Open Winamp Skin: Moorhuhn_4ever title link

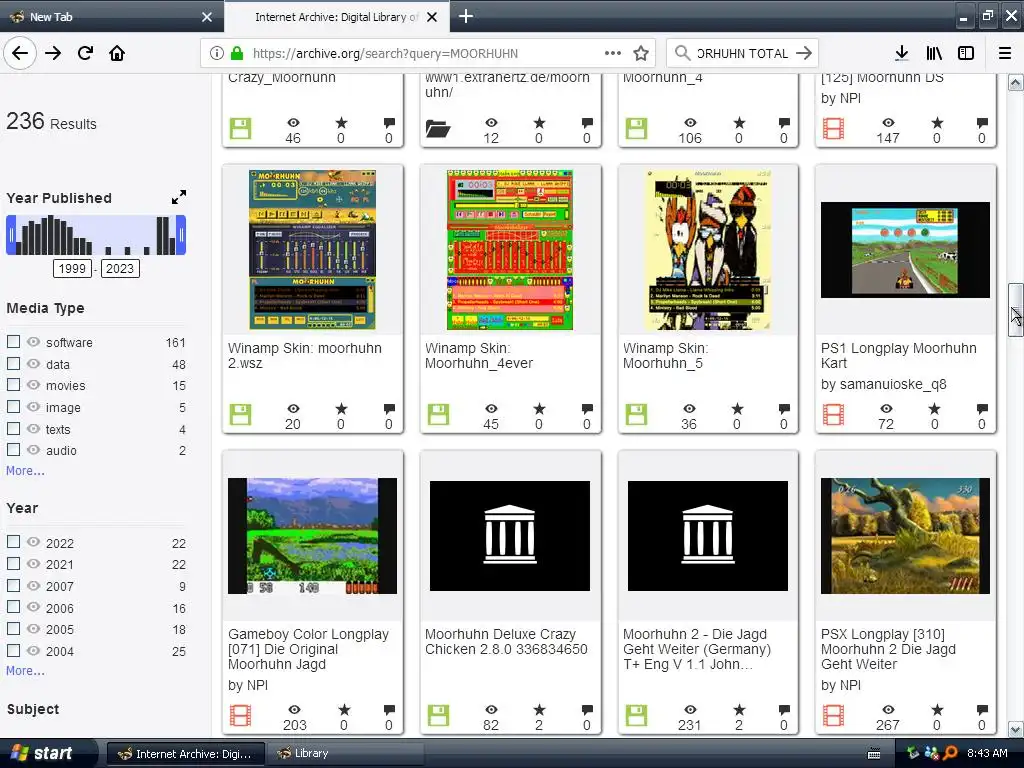coord(479,356)
